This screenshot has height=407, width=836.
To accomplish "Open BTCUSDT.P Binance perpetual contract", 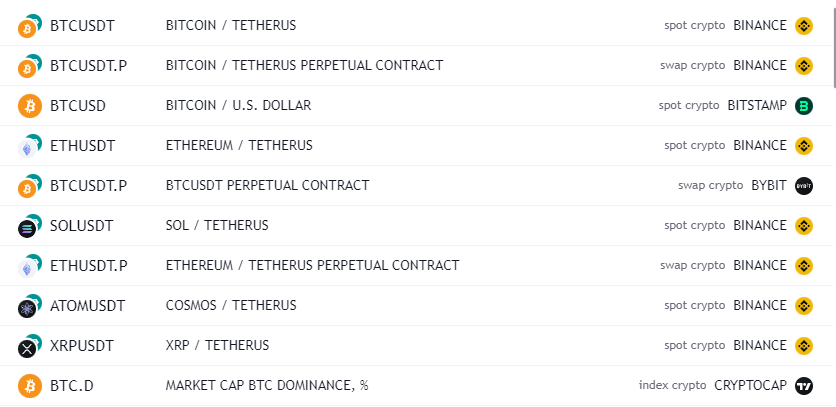I will [x=88, y=66].
